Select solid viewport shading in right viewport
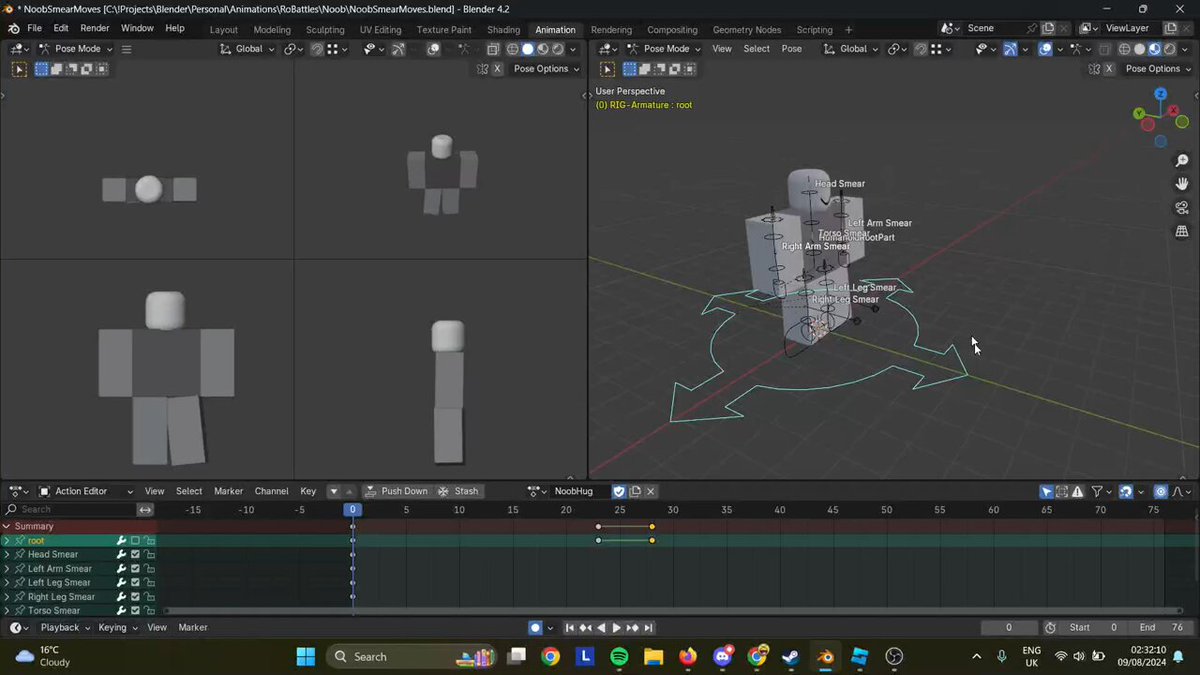1200x675 pixels. click(x=1139, y=48)
